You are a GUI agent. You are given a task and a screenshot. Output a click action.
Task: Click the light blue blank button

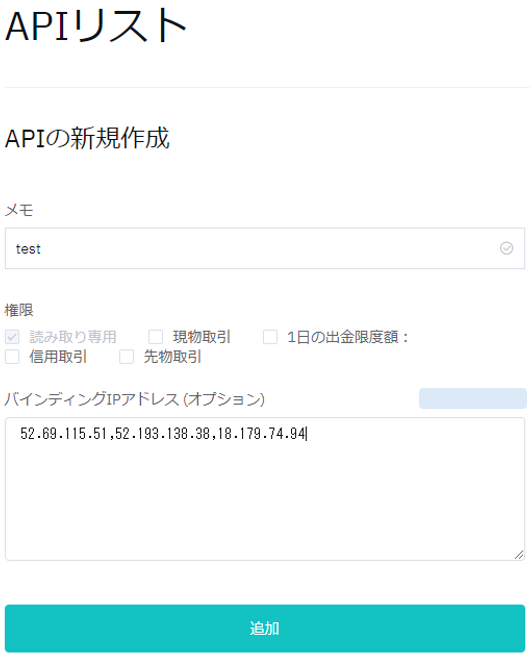472,398
